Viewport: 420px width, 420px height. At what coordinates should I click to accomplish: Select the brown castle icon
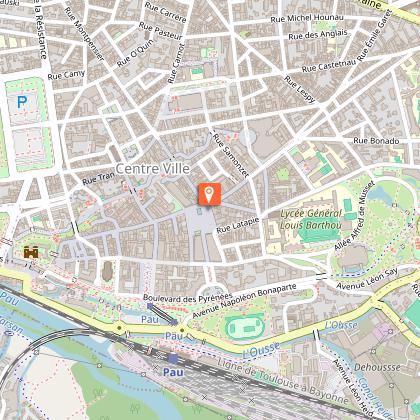point(31,252)
